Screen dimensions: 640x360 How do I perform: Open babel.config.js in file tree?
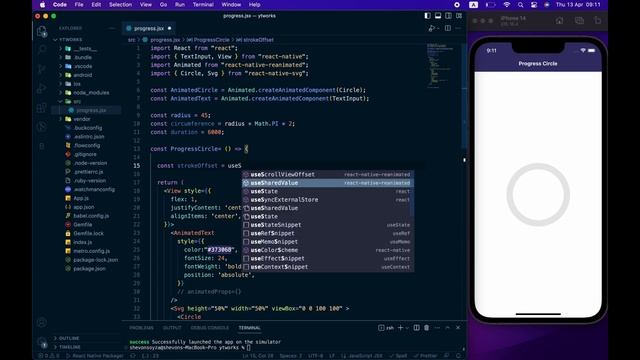[91, 216]
